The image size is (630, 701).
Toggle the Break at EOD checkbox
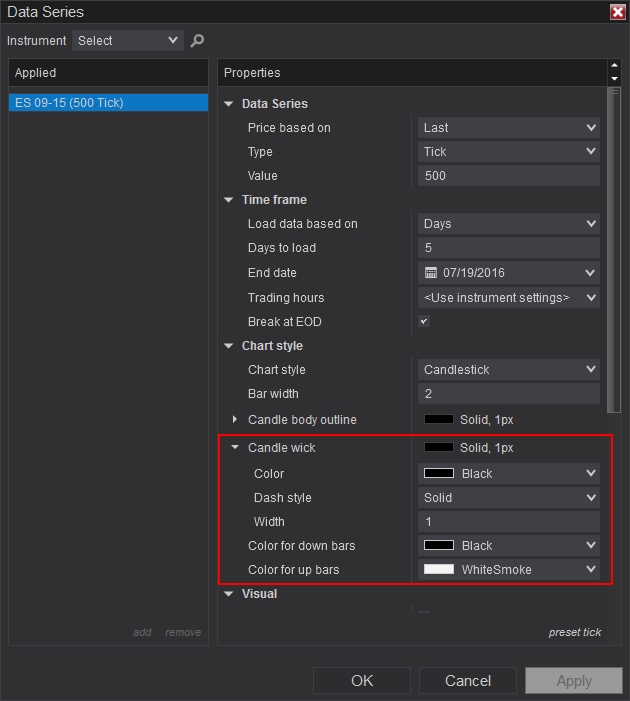point(424,321)
